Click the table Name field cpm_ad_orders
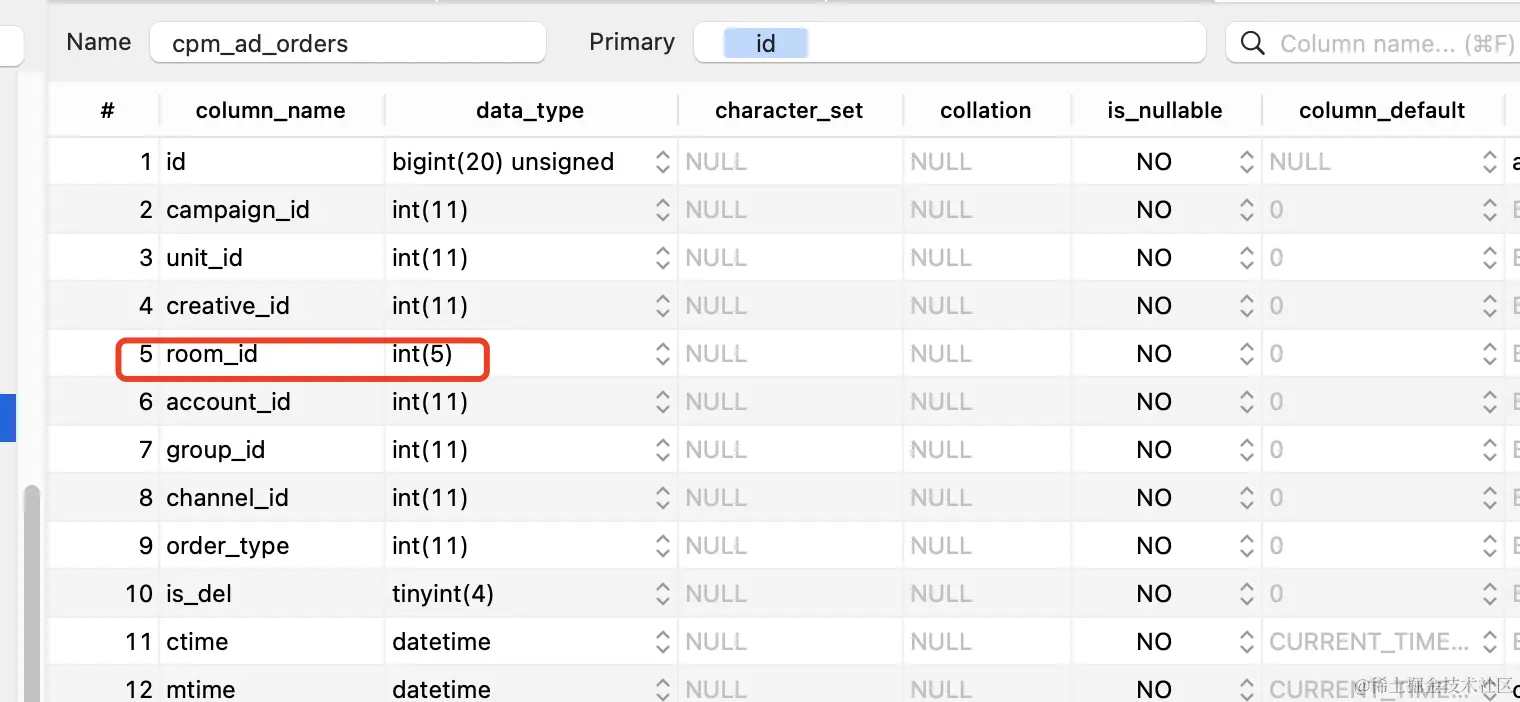1520x702 pixels. coord(348,43)
